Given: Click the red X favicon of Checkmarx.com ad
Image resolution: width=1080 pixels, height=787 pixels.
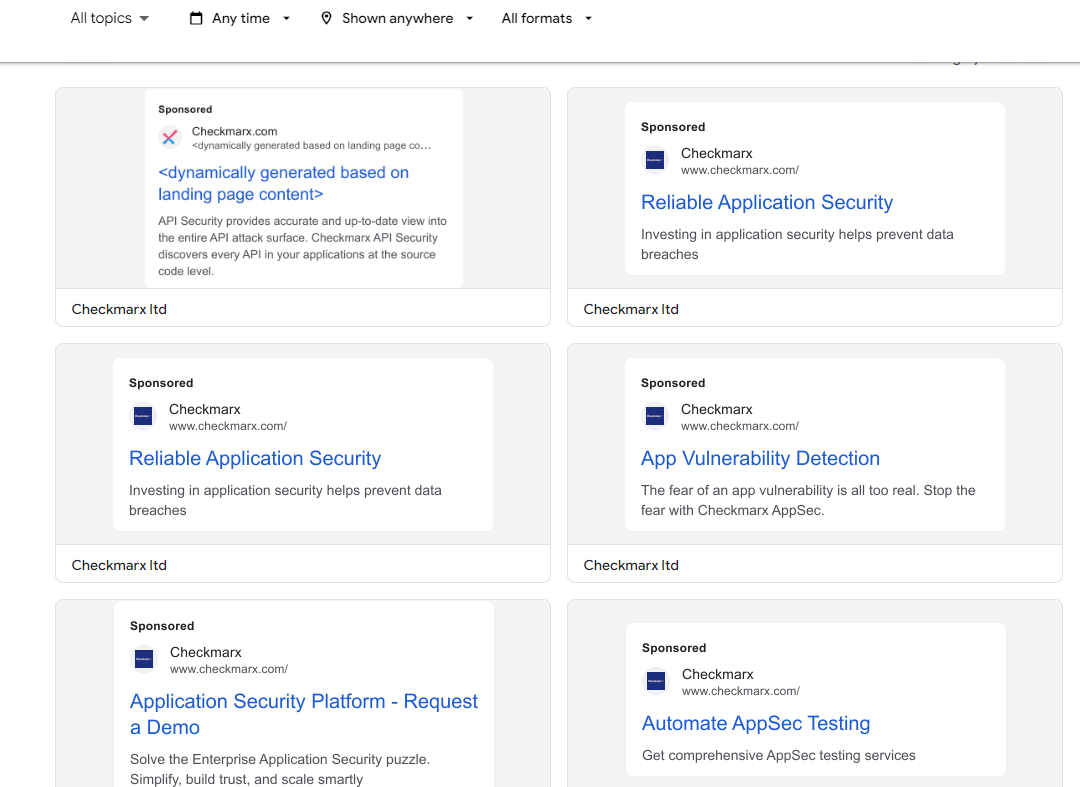Looking at the screenshot, I should [x=169, y=138].
